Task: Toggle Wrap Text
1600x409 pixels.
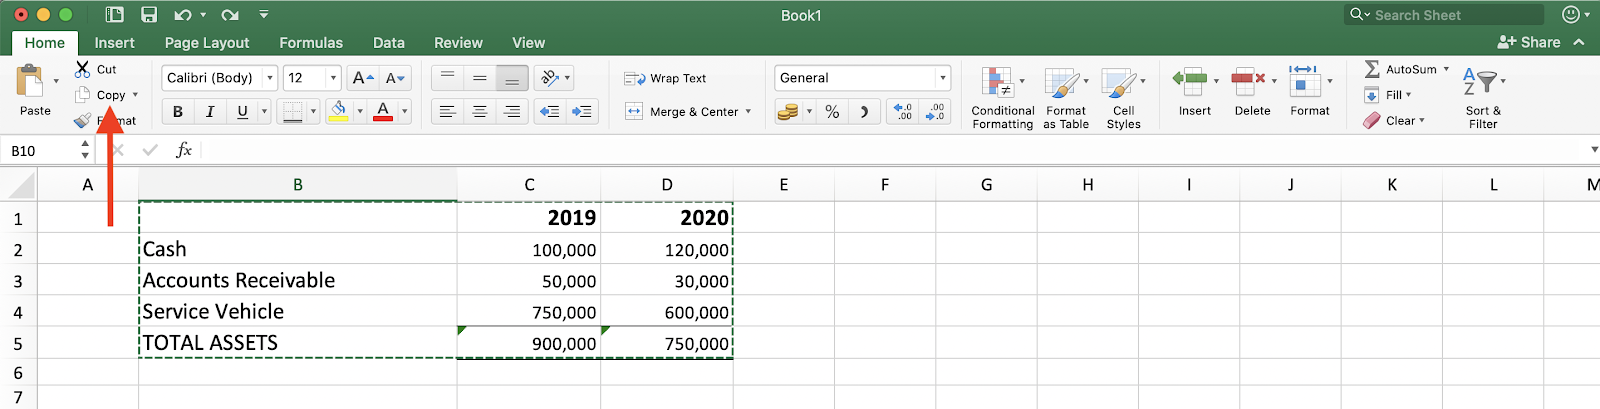Action: pyautogui.click(x=665, y=78)
